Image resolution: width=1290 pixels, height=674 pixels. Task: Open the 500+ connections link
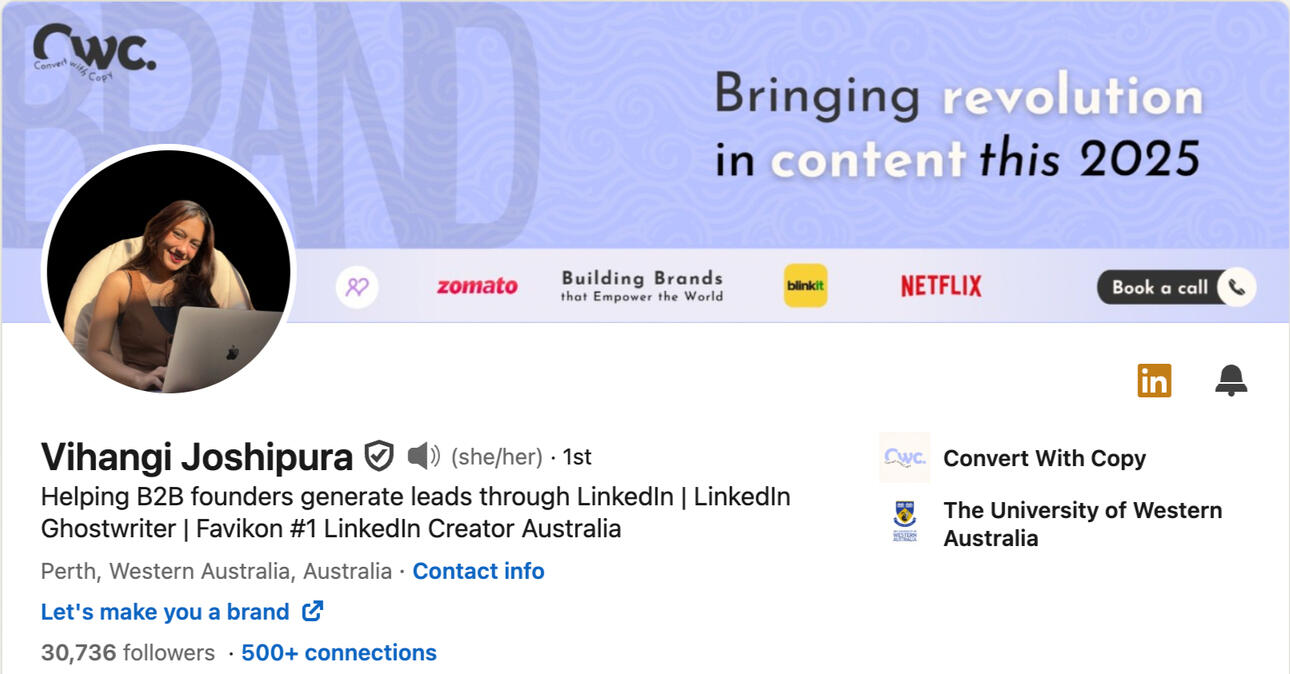[x=339, y=652]
